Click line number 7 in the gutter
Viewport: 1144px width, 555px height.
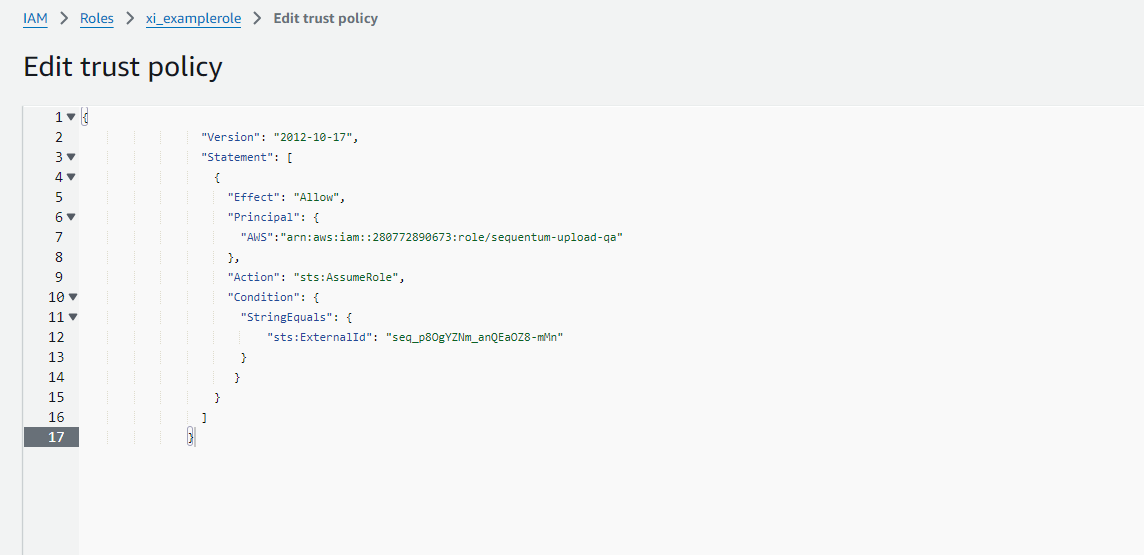click(59, 237)
